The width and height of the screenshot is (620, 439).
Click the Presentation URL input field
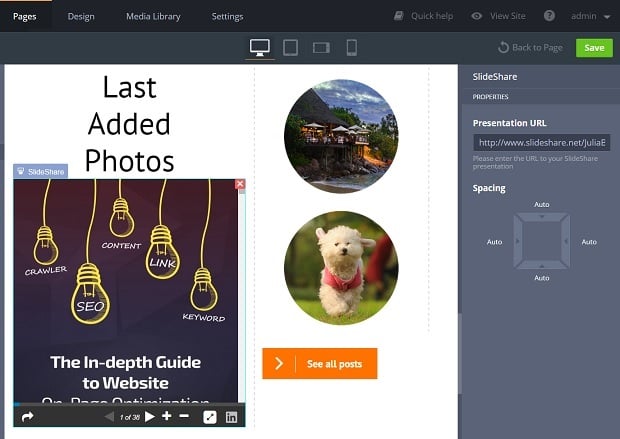point(541,143)
